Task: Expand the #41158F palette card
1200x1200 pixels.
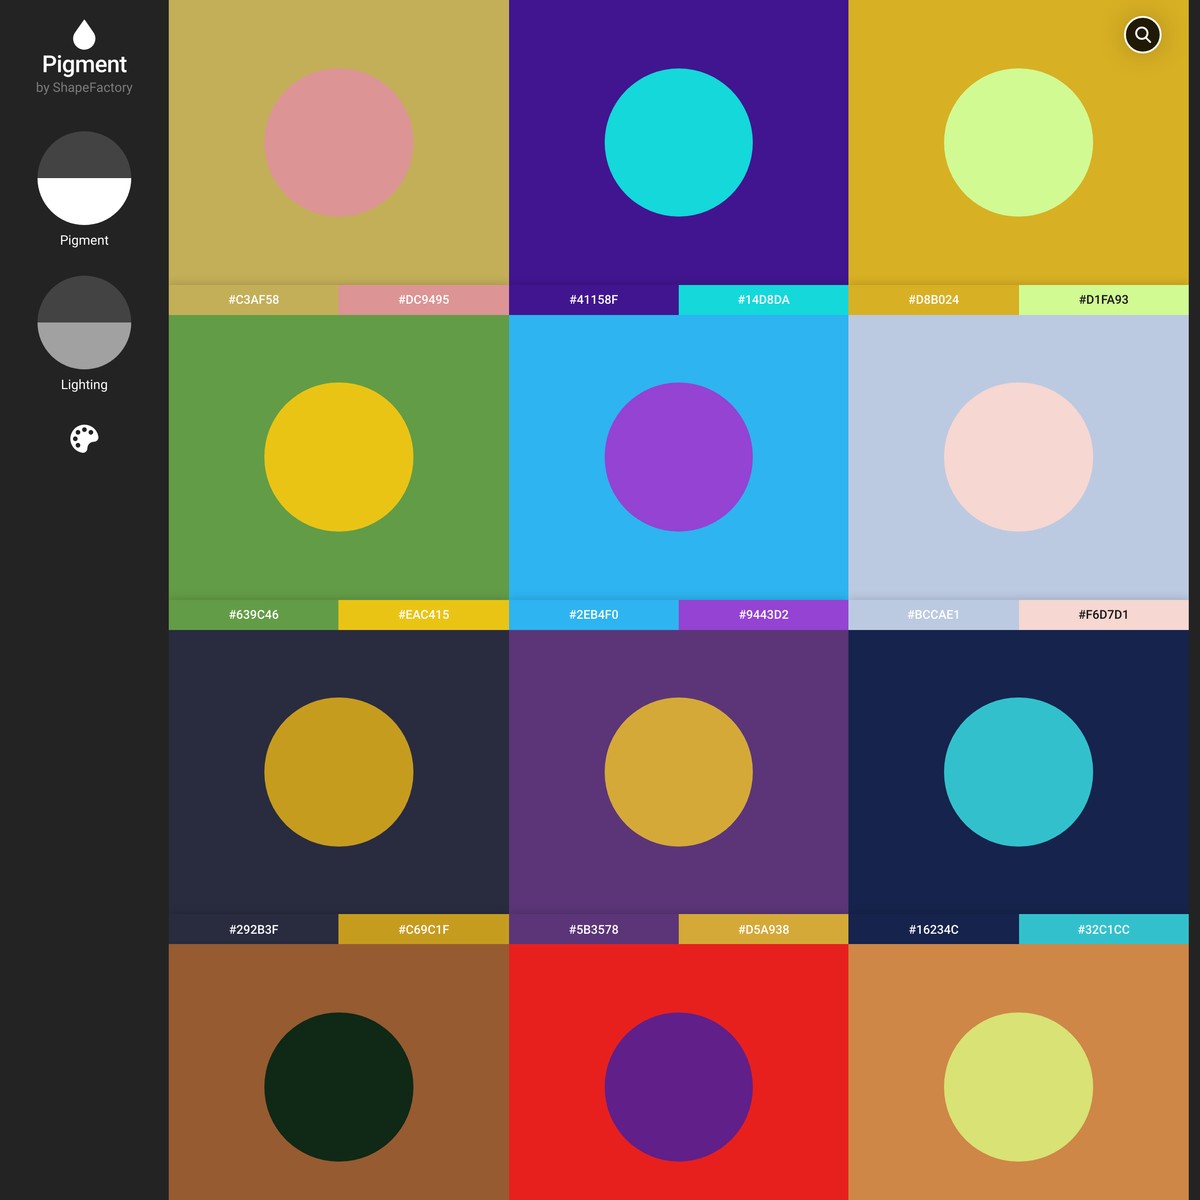Action: [x=594, y=299]
